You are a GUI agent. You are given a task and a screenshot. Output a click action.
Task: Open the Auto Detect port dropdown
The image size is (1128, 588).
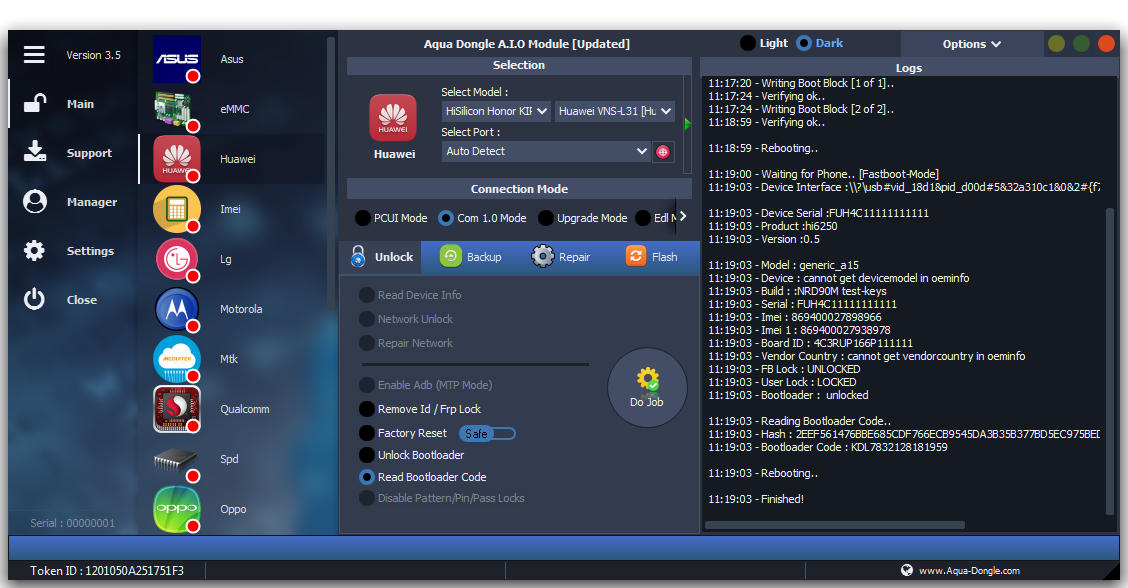coord(546,151)
